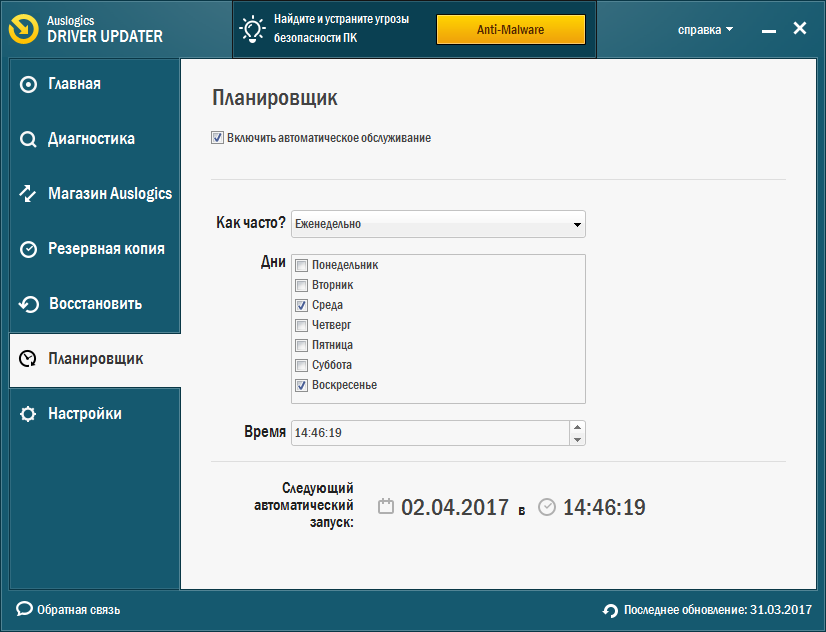Screen dimensions: 826x632
Task: Expand the справка dropdown menu
Action: click(706, 29)
